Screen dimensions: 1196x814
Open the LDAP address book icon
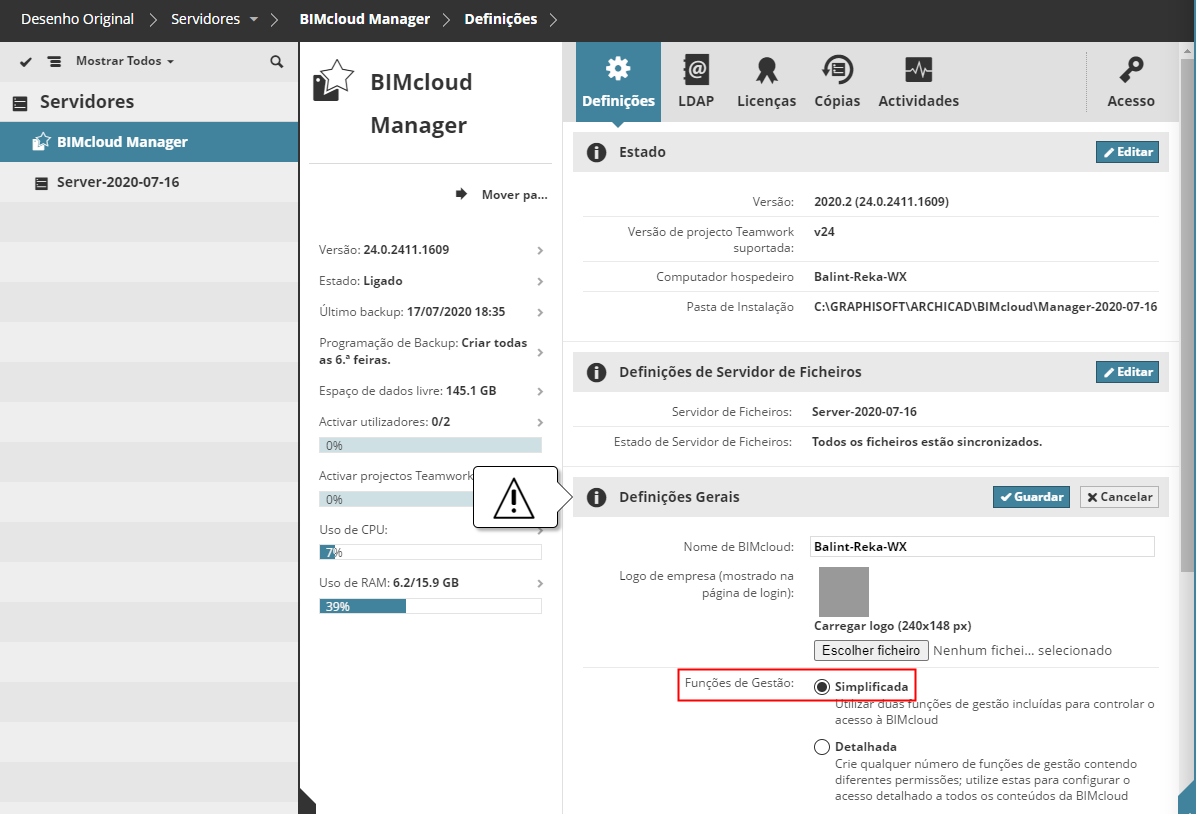696,69
